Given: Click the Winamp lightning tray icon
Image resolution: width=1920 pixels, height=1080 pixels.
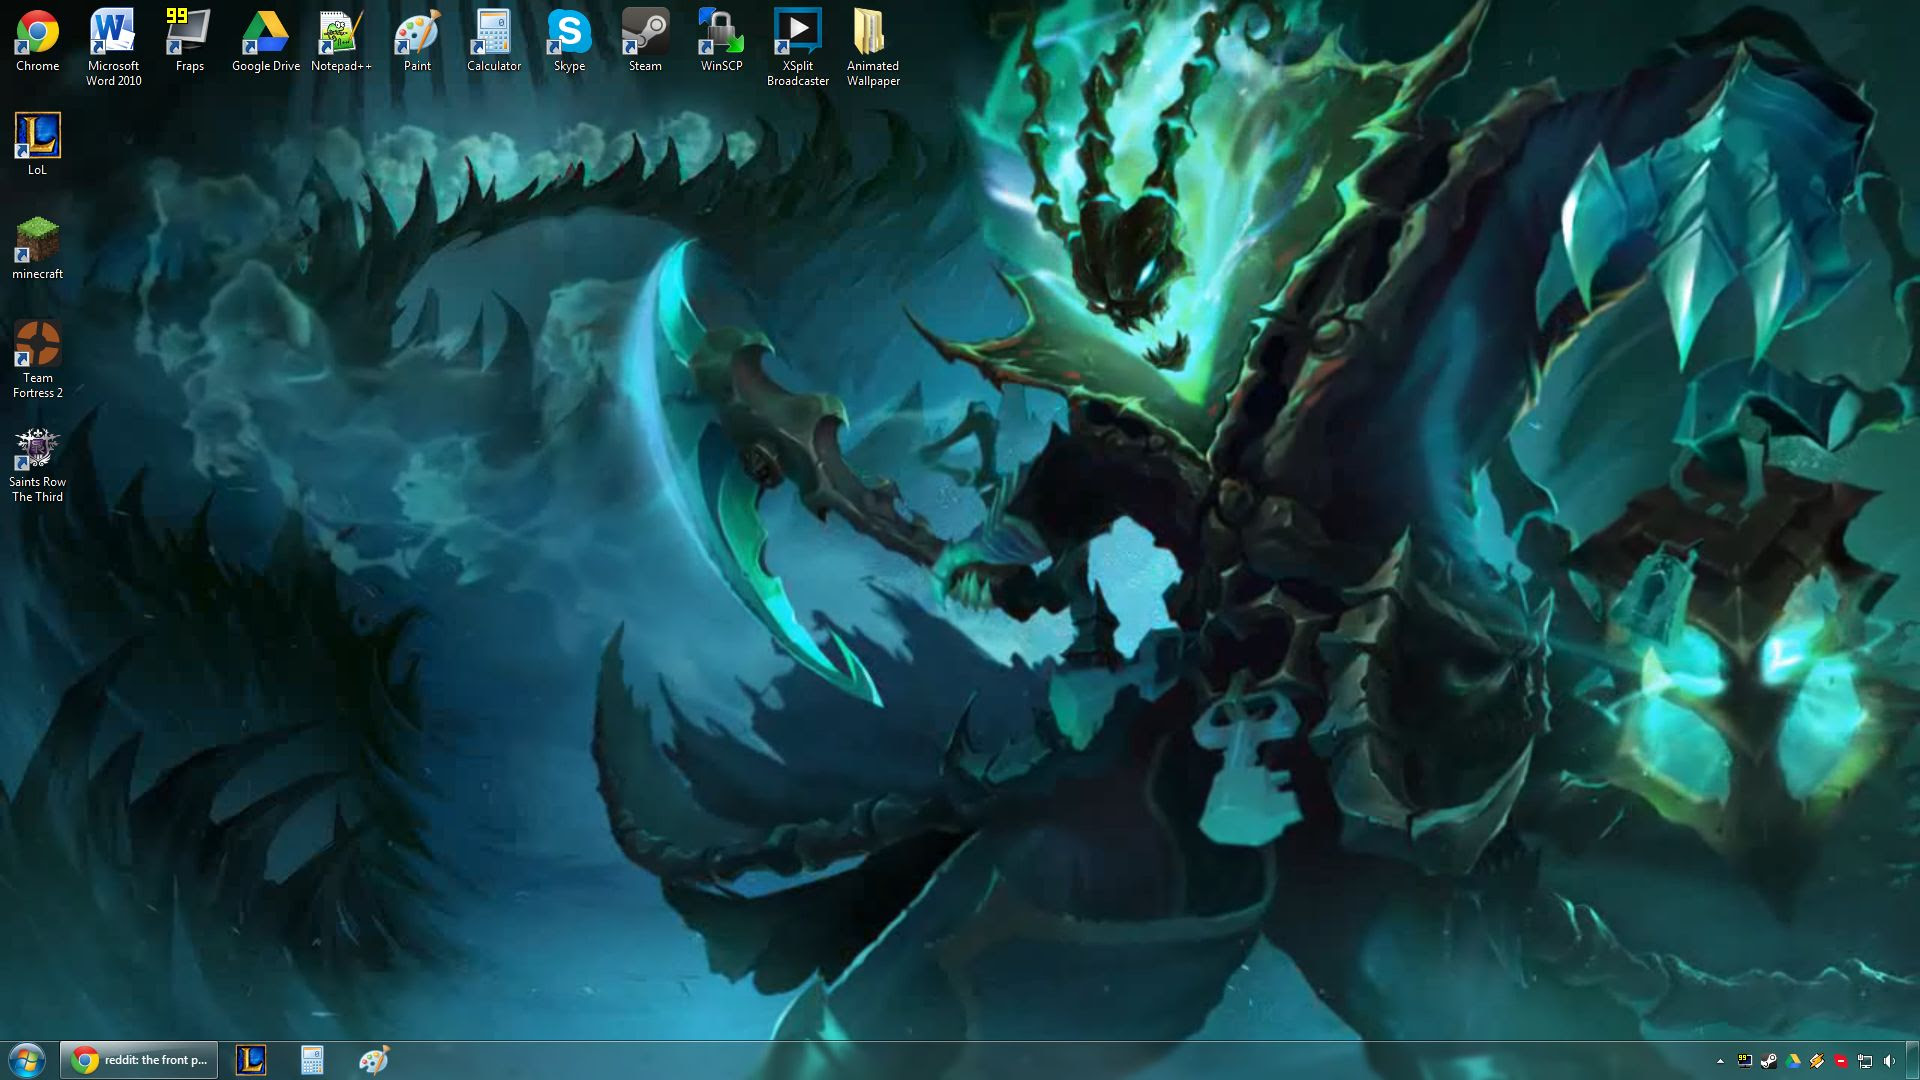Looking at the screenshot, I should 1817,1061.
